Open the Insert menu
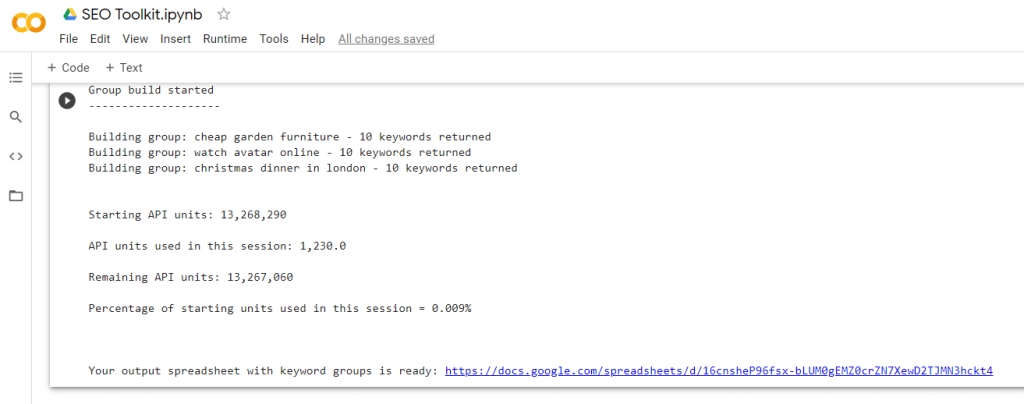The width and height of the screenshot is (1024, 404). [x=176, y=39]
